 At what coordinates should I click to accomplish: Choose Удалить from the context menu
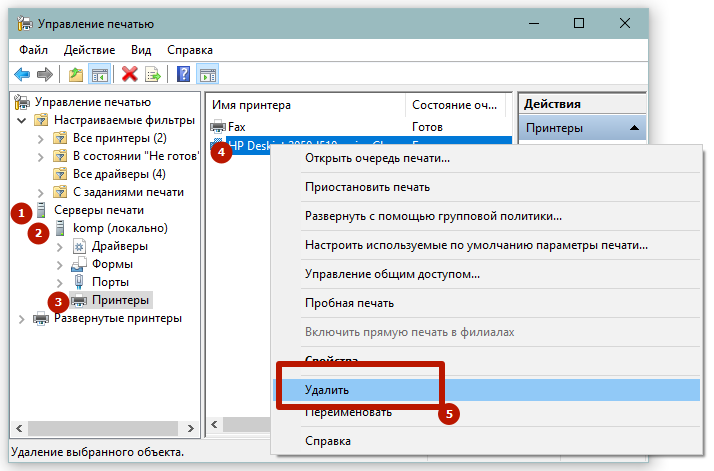pyautogui.click(x=326, y=388)
